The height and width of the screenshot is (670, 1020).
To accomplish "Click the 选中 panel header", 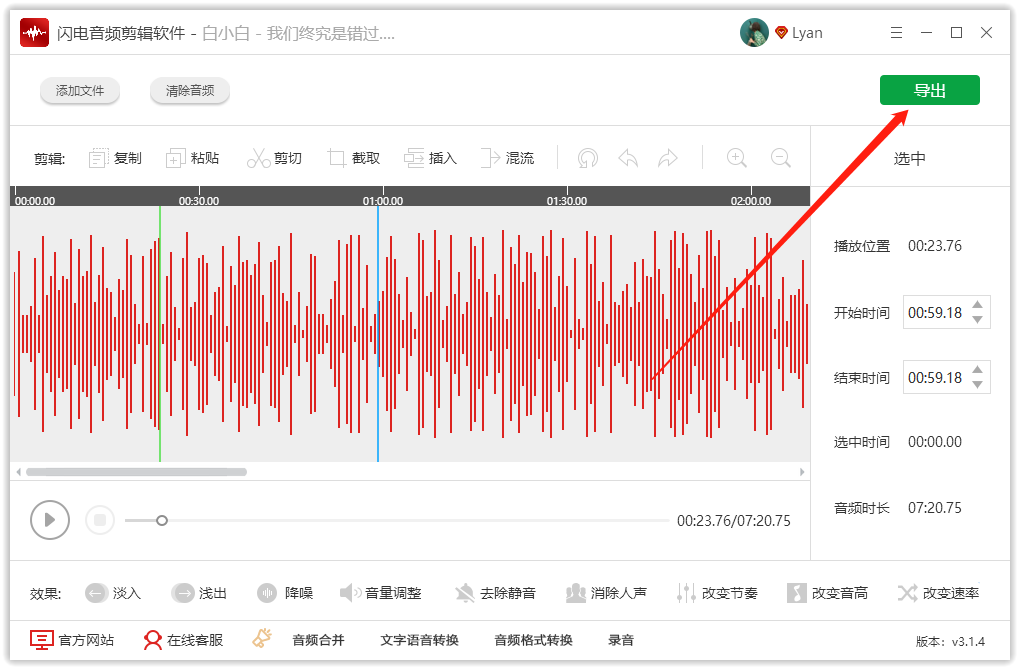I will (909, 158).
